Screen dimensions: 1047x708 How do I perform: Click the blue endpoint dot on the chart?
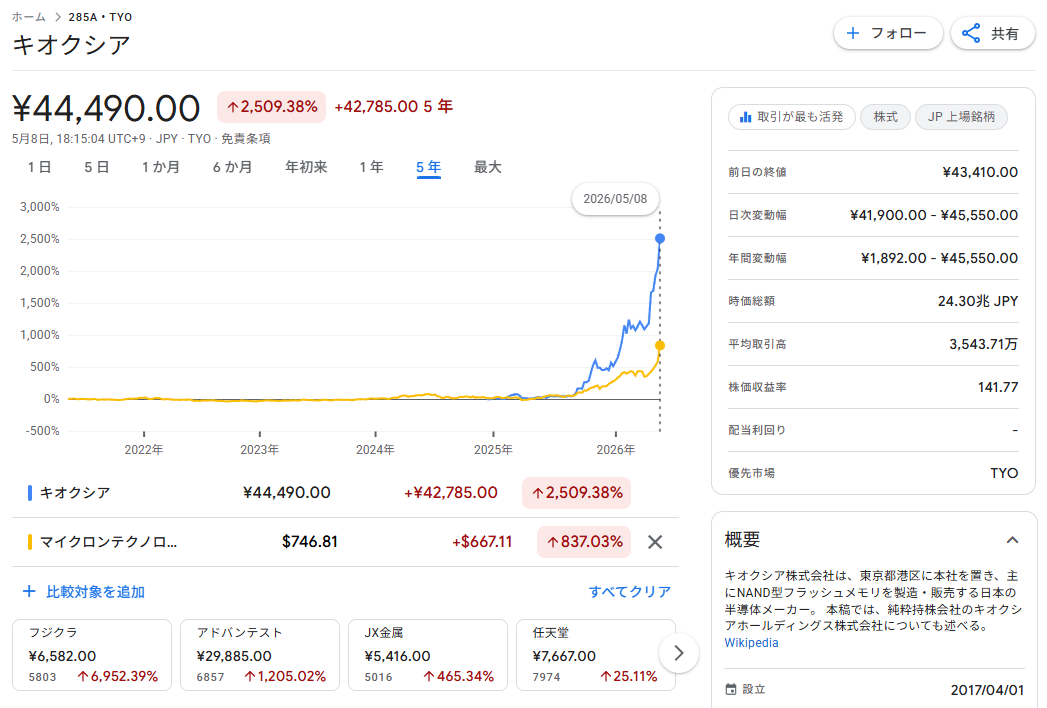tap(660, 238)
